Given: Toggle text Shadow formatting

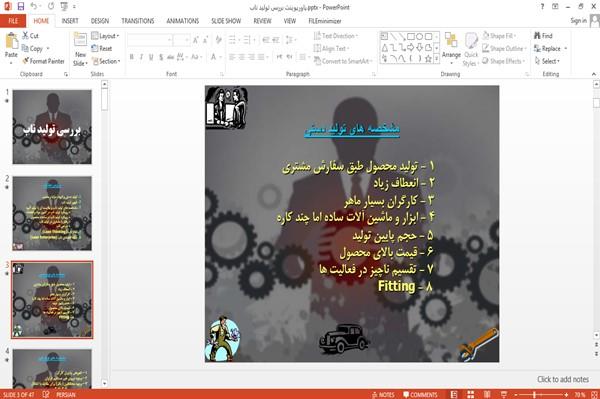Looking at the screenshot, I should [161, 57].
